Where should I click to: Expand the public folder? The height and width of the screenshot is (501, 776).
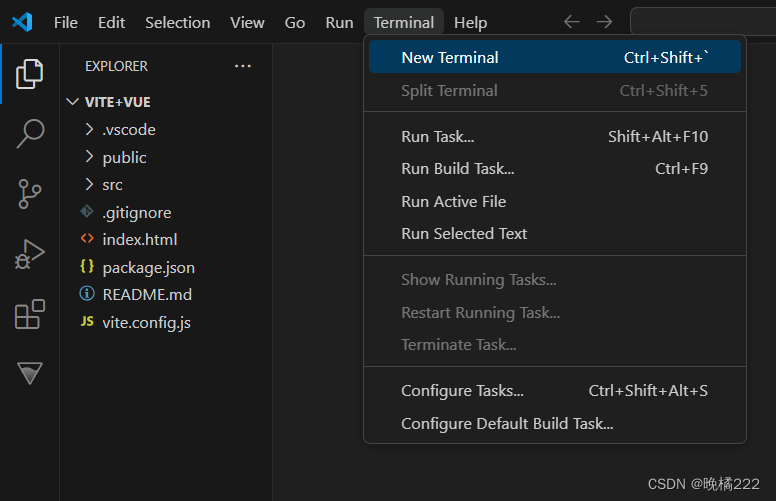click(124, 157)
